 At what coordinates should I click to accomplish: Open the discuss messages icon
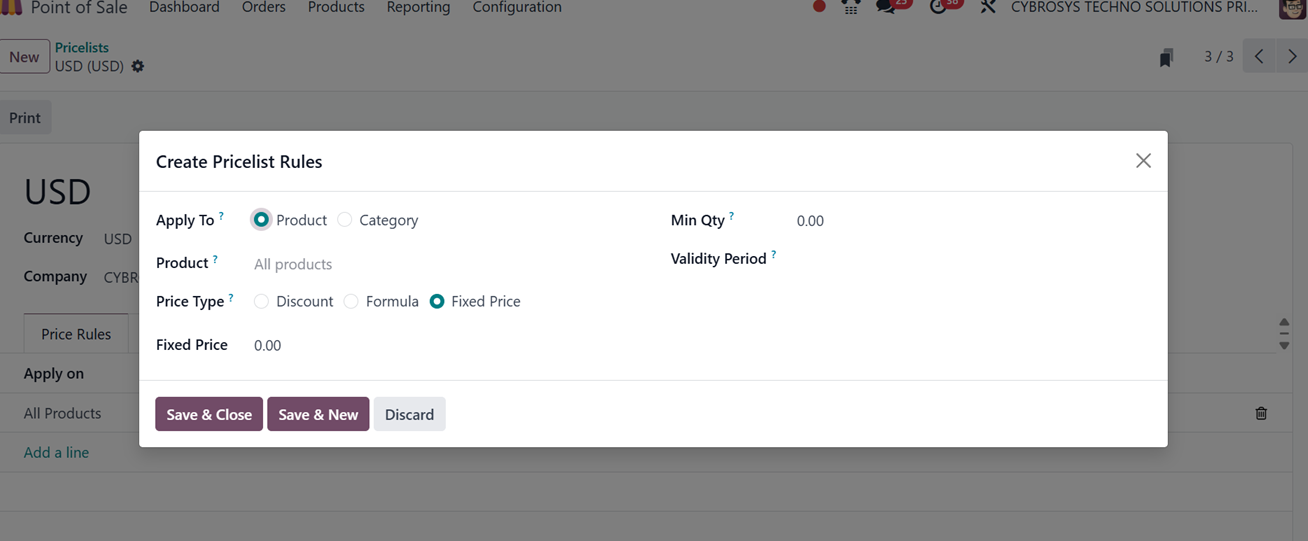(x=886, y=7)
